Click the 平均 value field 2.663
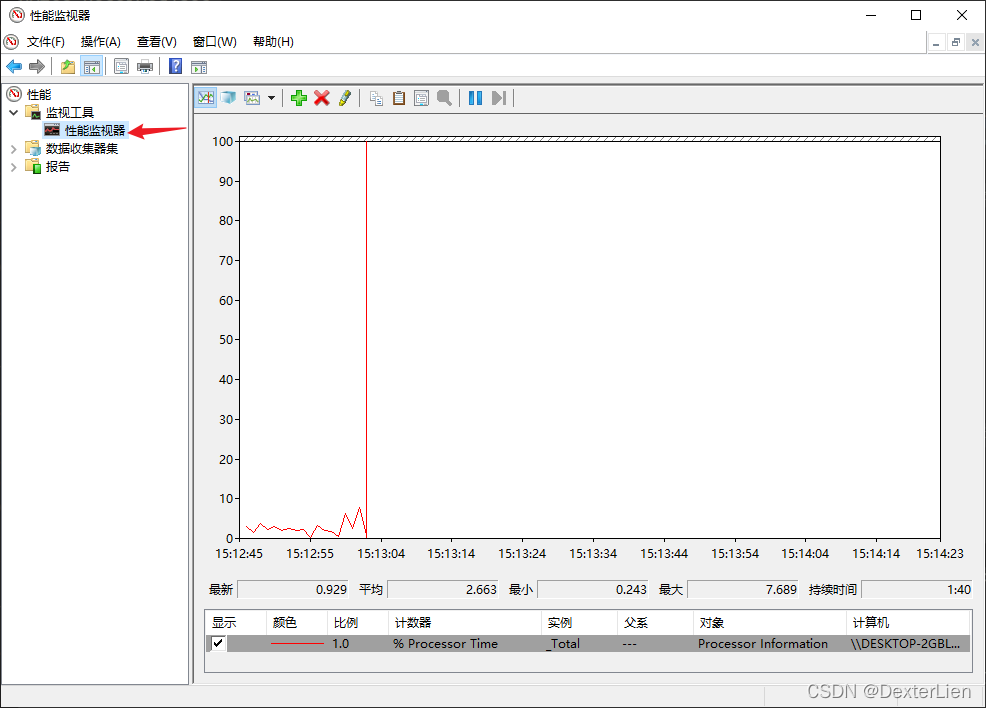986x708 pixels. click(443, 589)
